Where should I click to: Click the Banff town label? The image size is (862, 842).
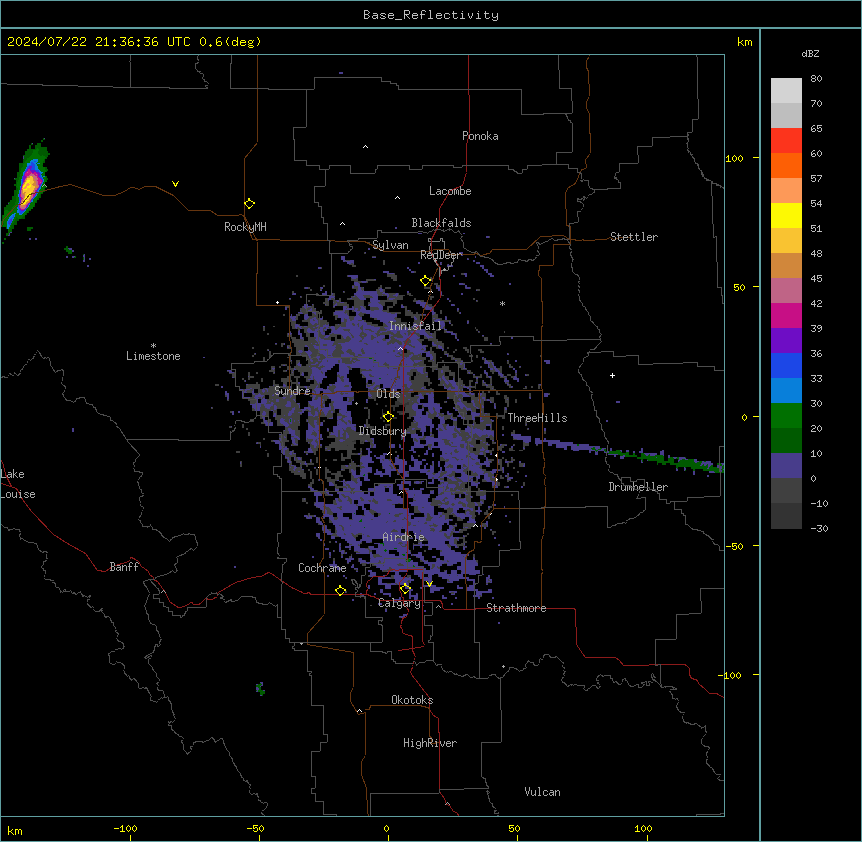[124, 567]
